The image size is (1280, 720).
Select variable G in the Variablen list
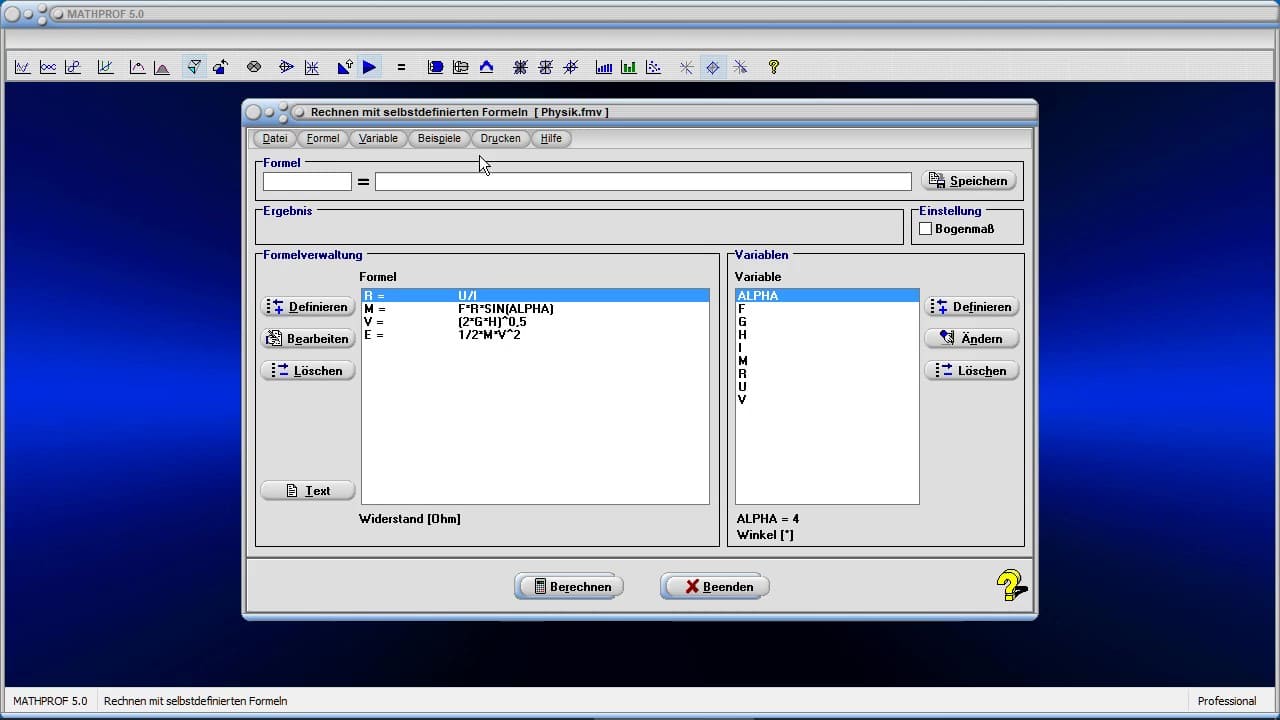[x=742, y=322]
